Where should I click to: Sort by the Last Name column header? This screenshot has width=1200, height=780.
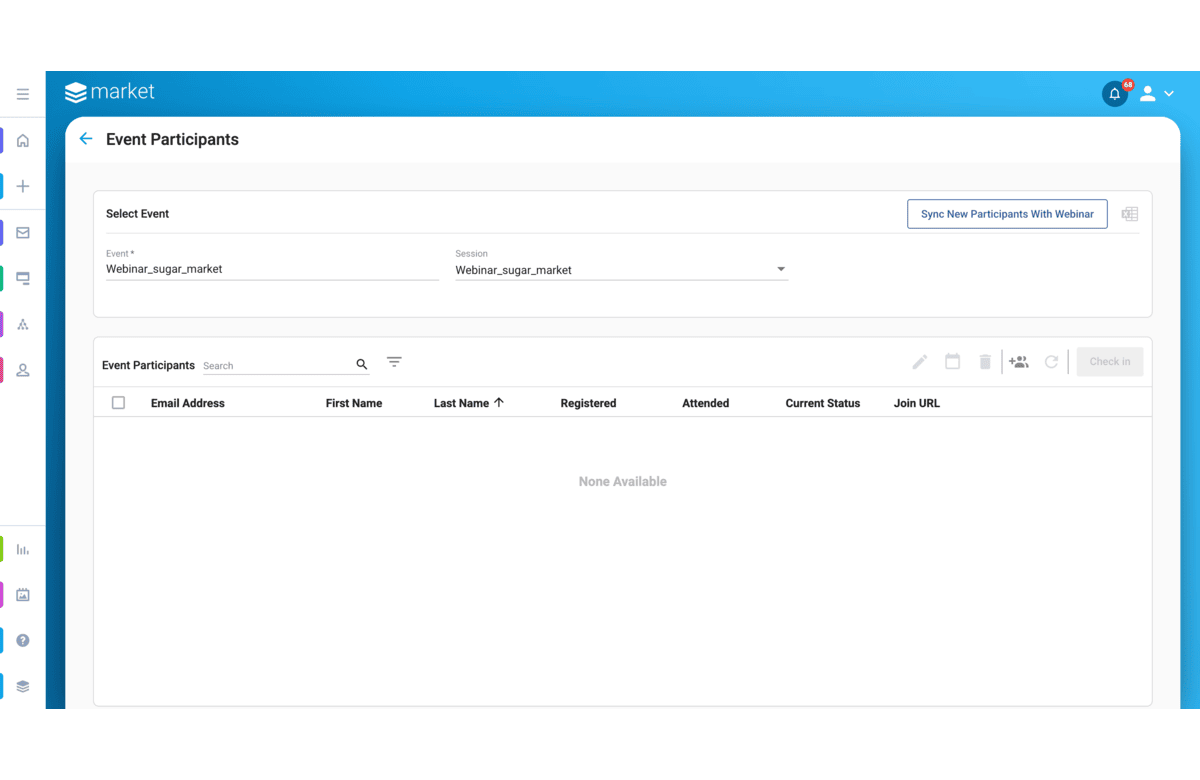tap(461, 403)
